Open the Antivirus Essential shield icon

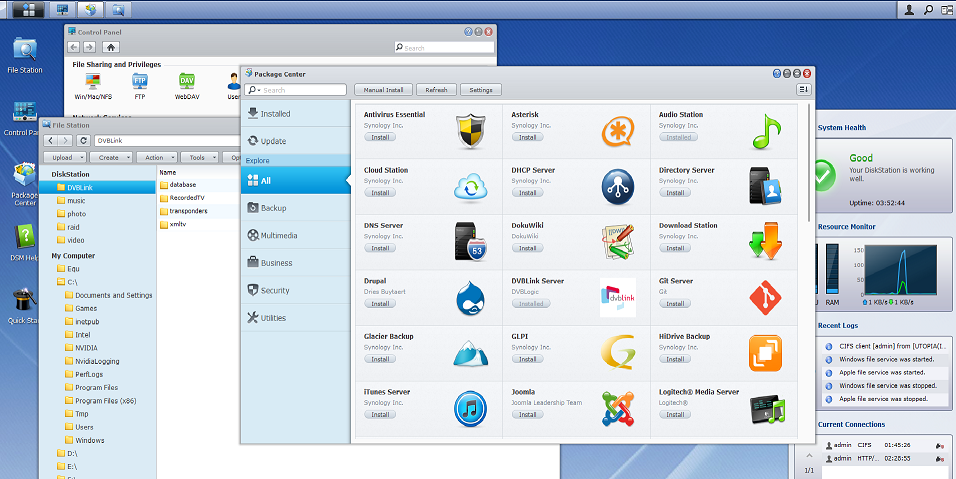[470, 131]
